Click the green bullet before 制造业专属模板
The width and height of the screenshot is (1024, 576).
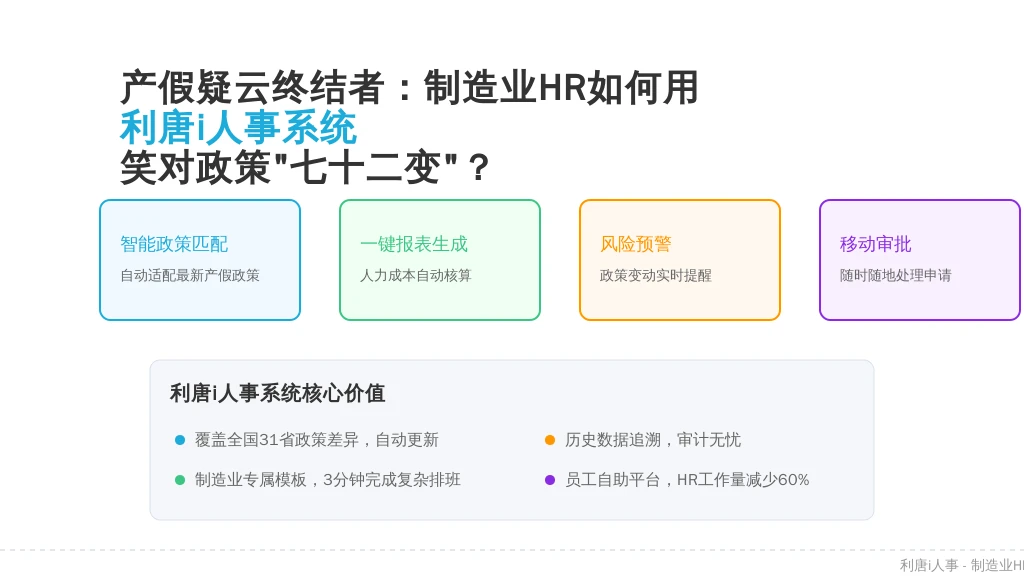point(180,480)
